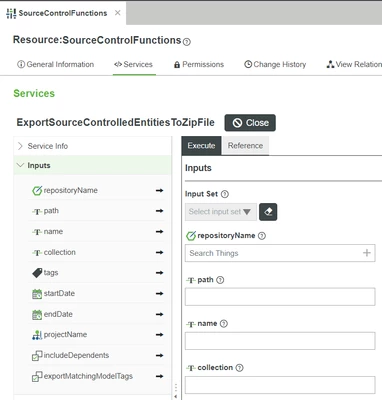The height and width of the screenshot is (400, 382).
Task: Select path in the inputs list
Action: pos(51,211)
